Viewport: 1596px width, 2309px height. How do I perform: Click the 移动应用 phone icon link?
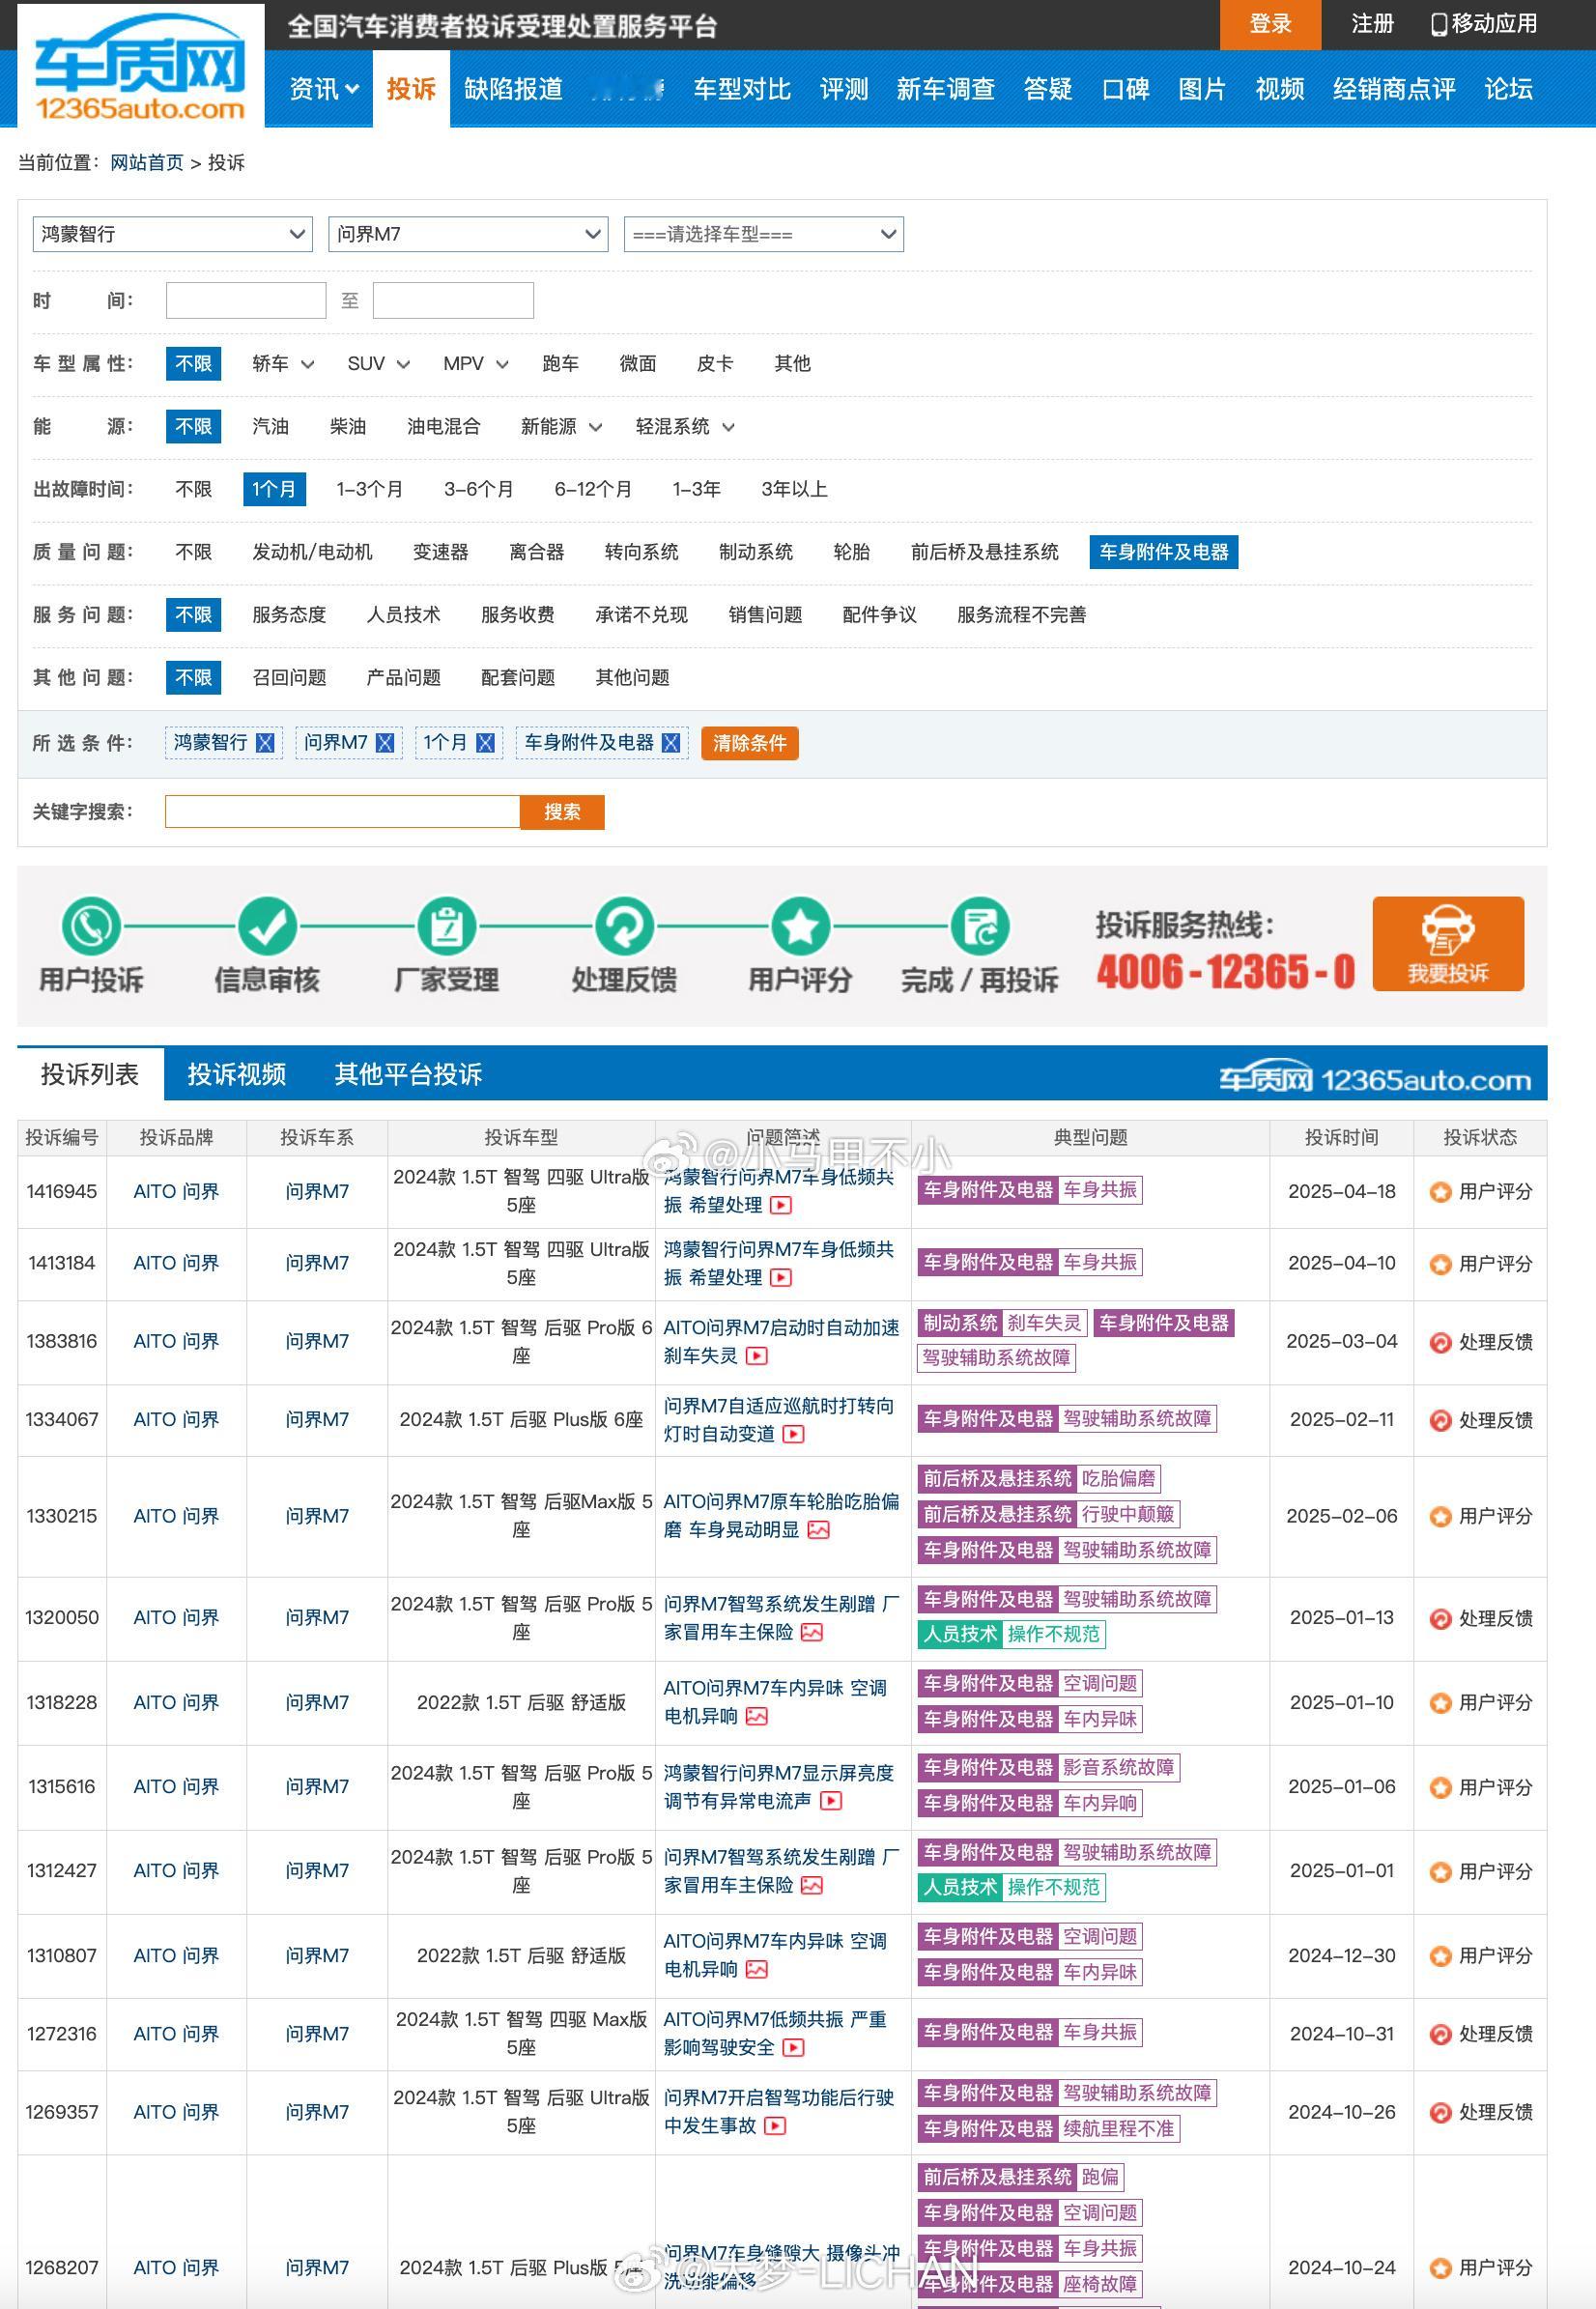click(1484, 24)
